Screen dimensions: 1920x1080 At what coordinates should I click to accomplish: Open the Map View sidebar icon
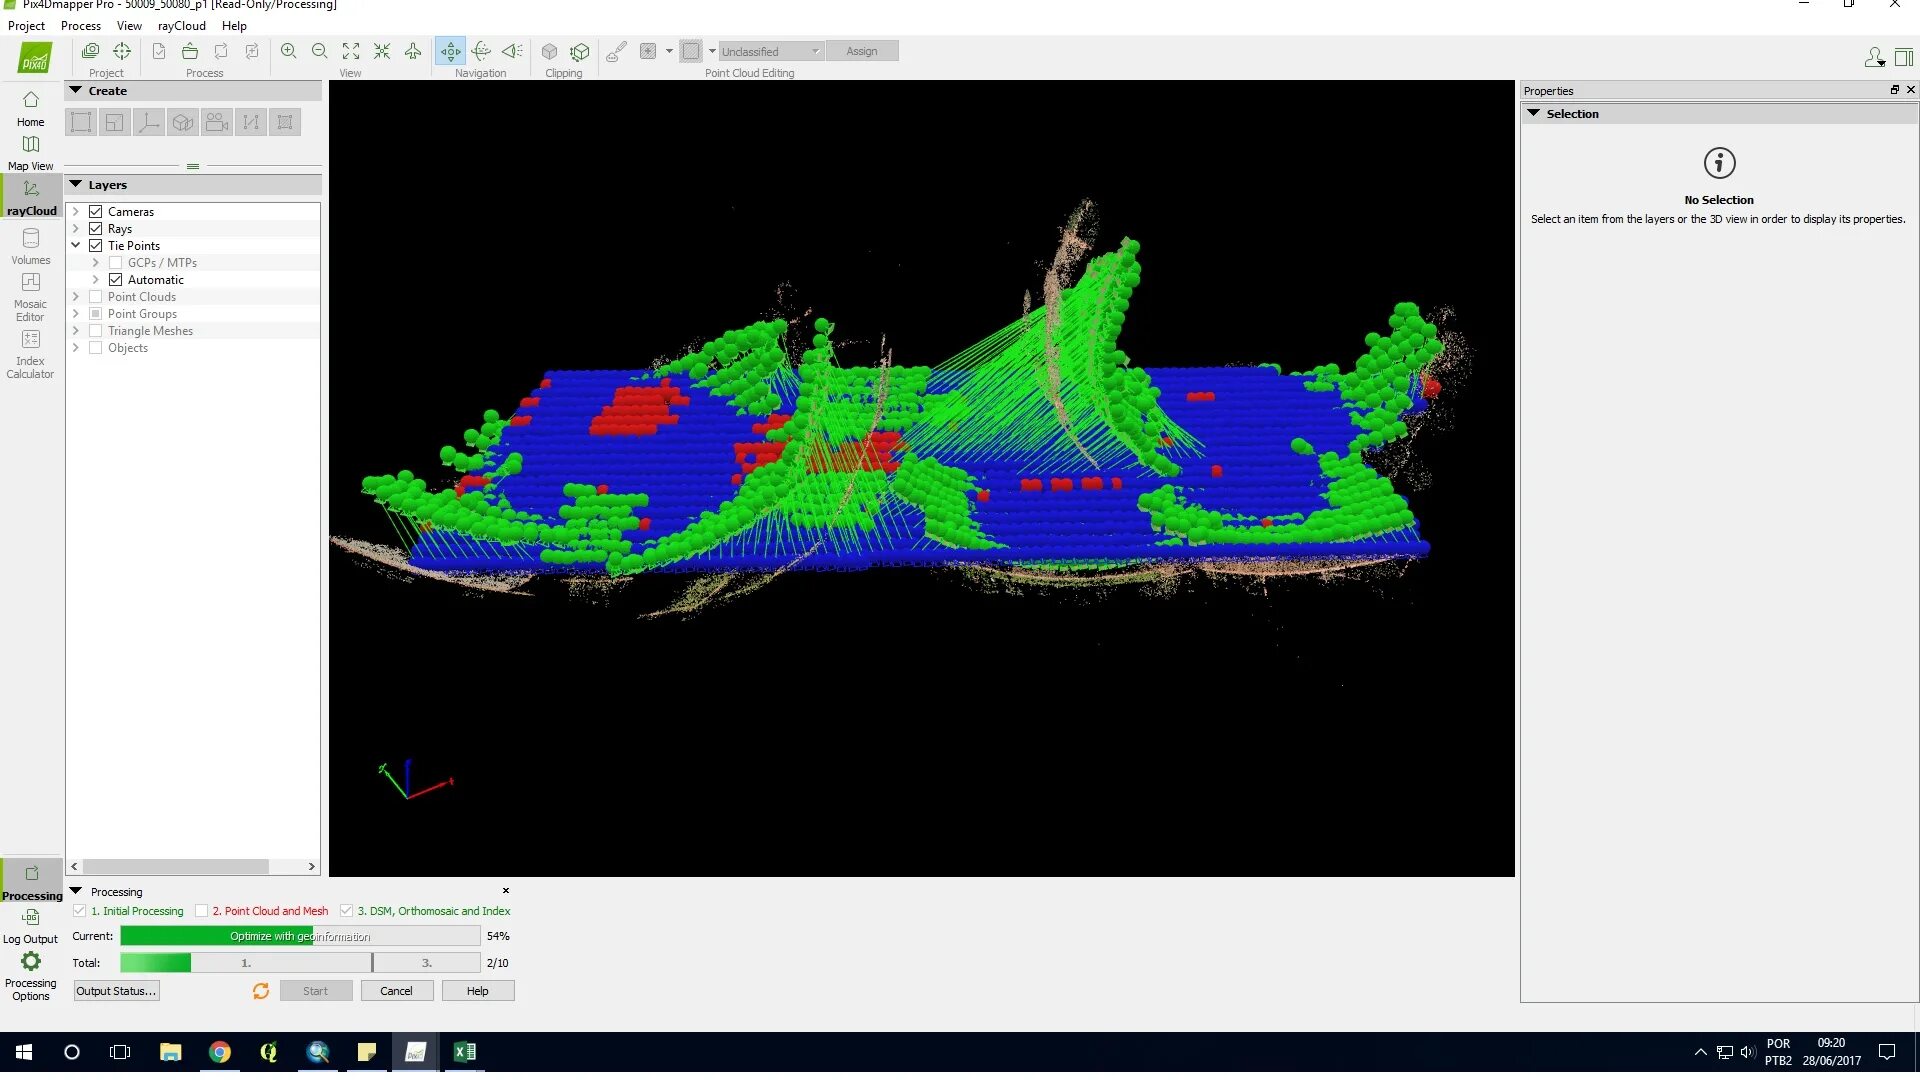click(x=30, y=151)
